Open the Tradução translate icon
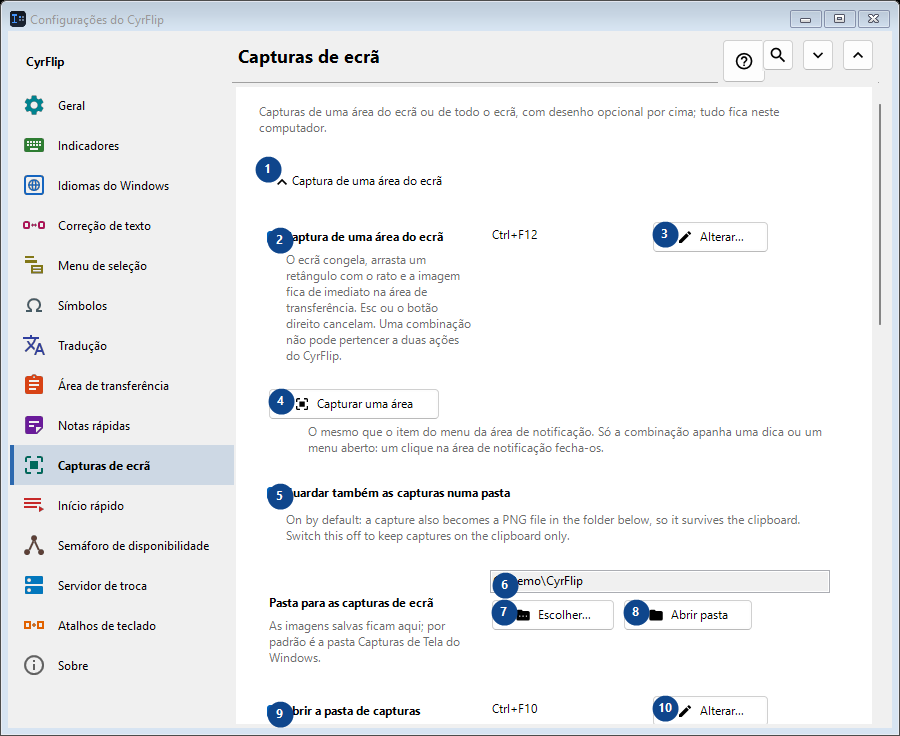 tap(34, 346)
